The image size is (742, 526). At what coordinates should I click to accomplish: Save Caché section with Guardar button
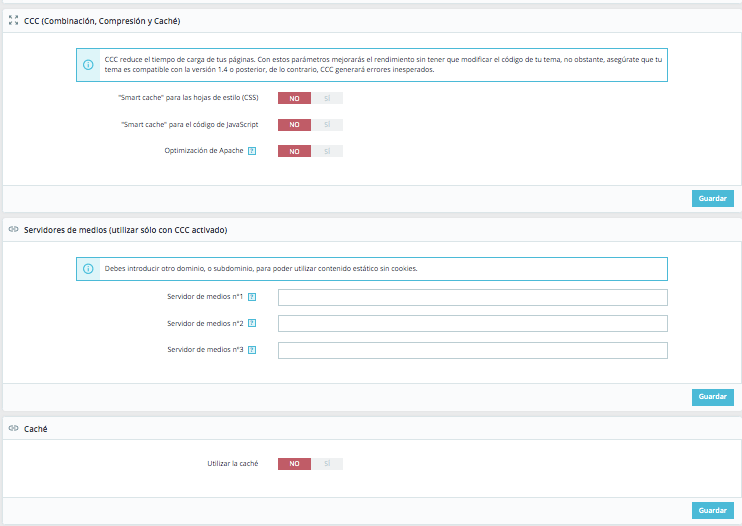click(x=713, y=510)
